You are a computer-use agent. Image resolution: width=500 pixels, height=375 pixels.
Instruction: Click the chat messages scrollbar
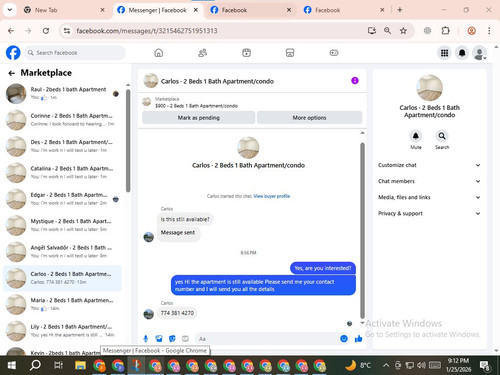pos(362,230)
